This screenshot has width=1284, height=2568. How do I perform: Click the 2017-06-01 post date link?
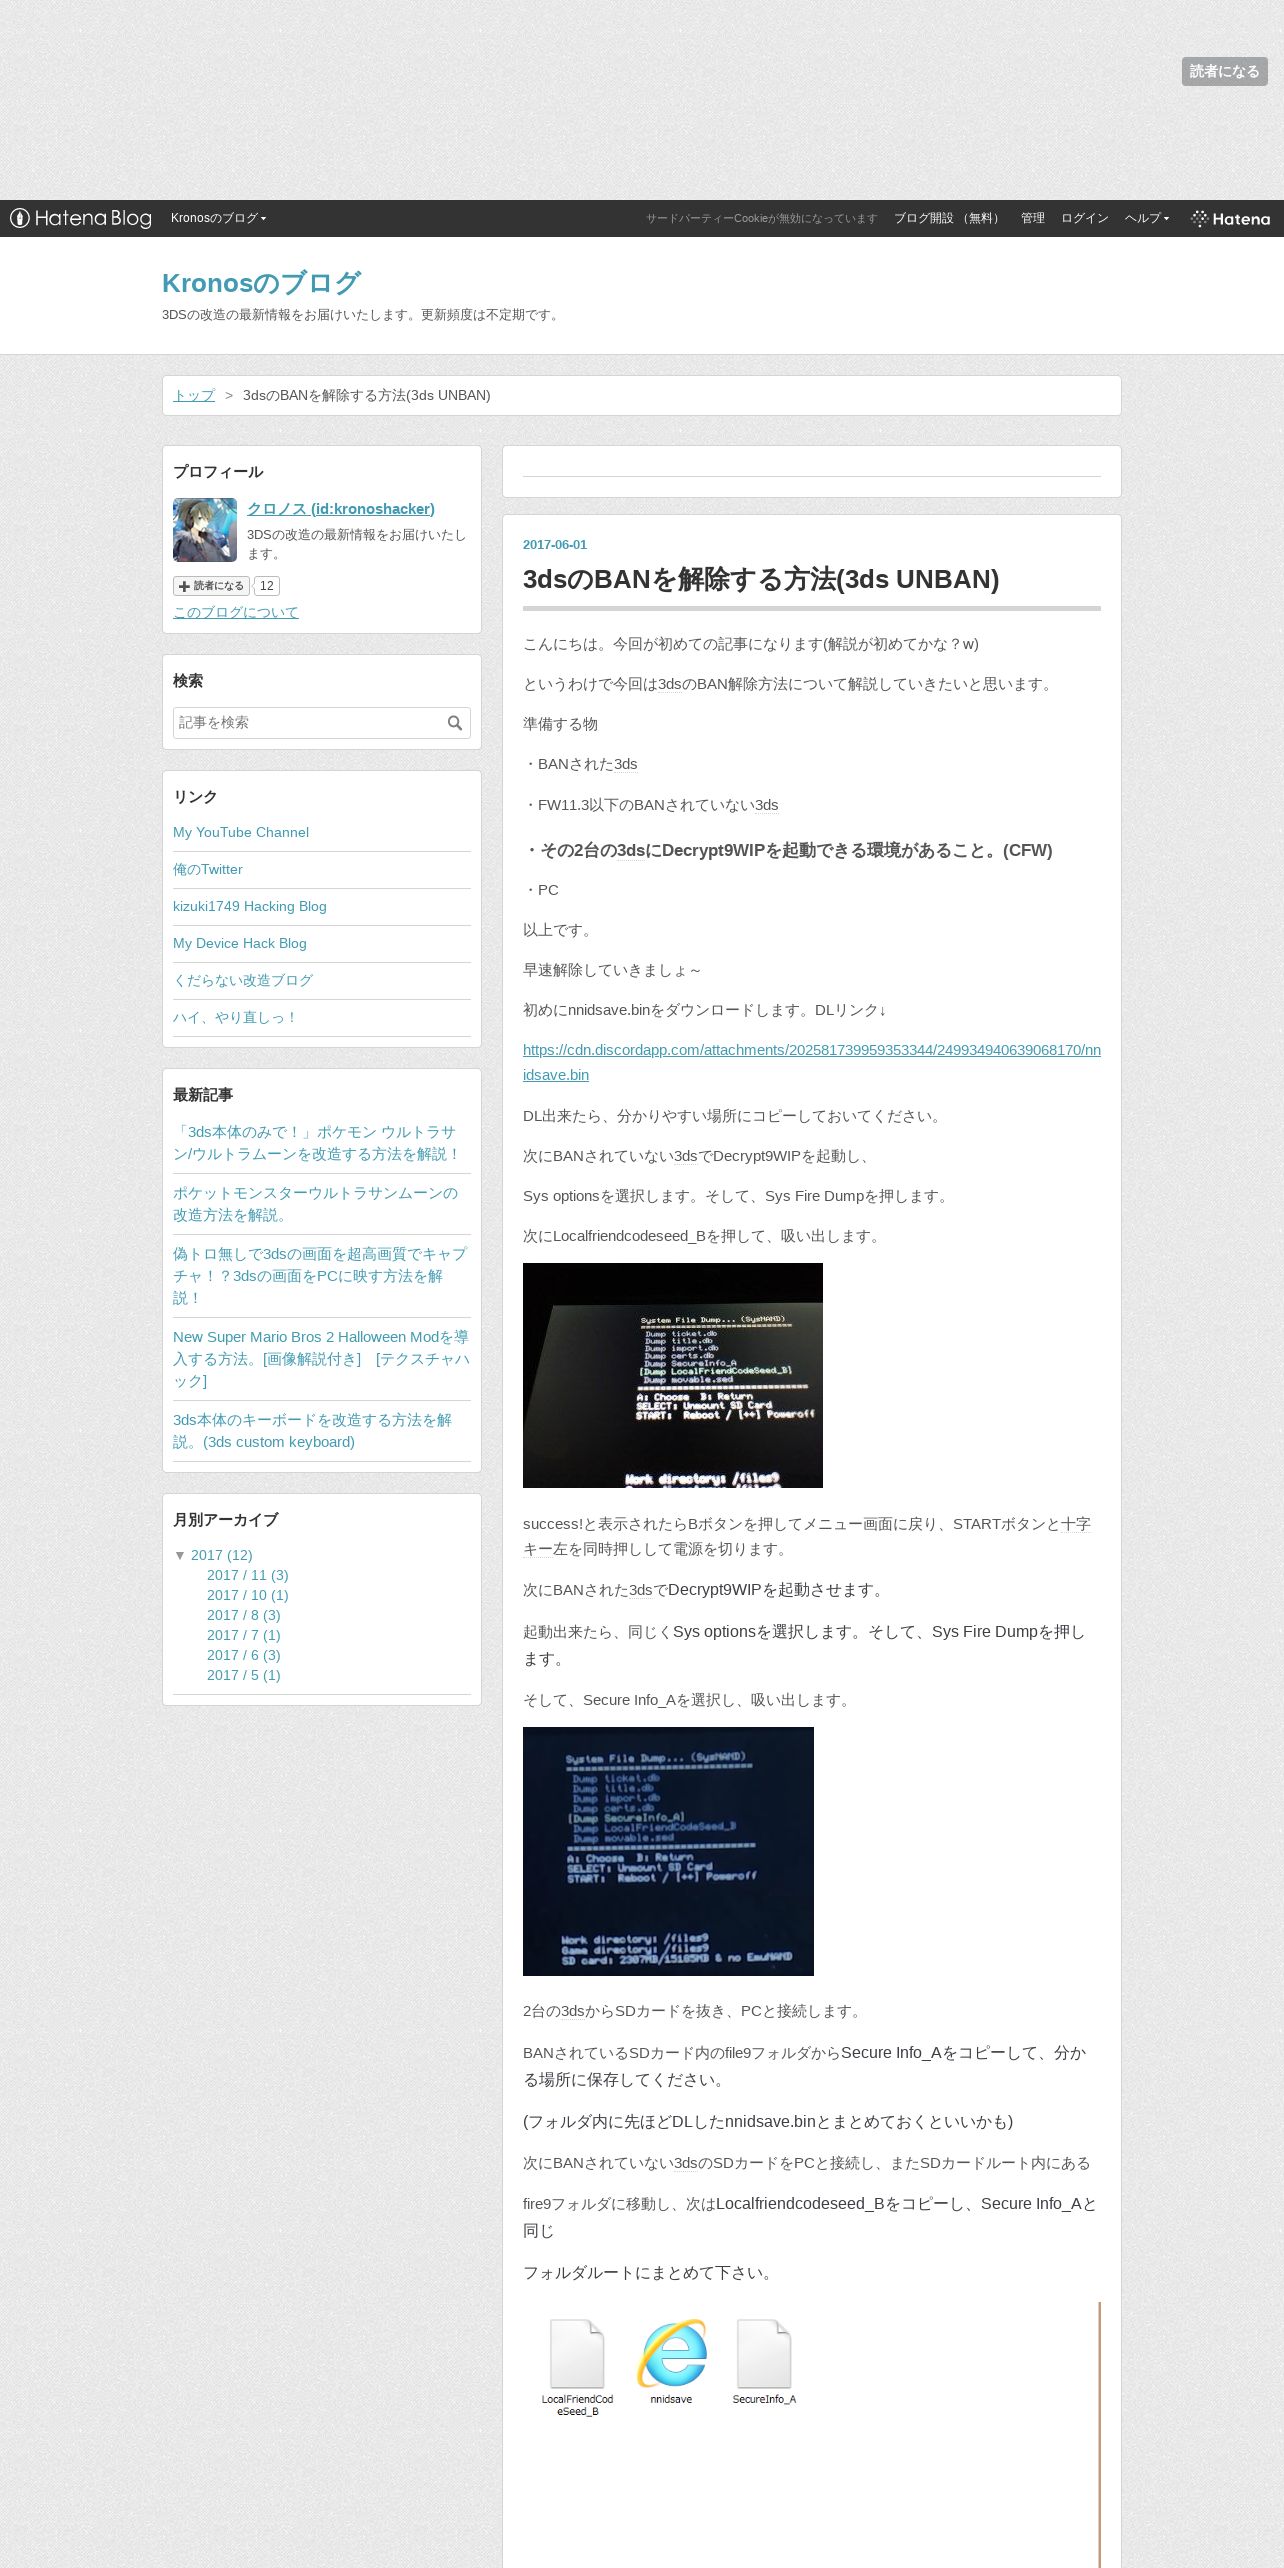tap(555, 545)
